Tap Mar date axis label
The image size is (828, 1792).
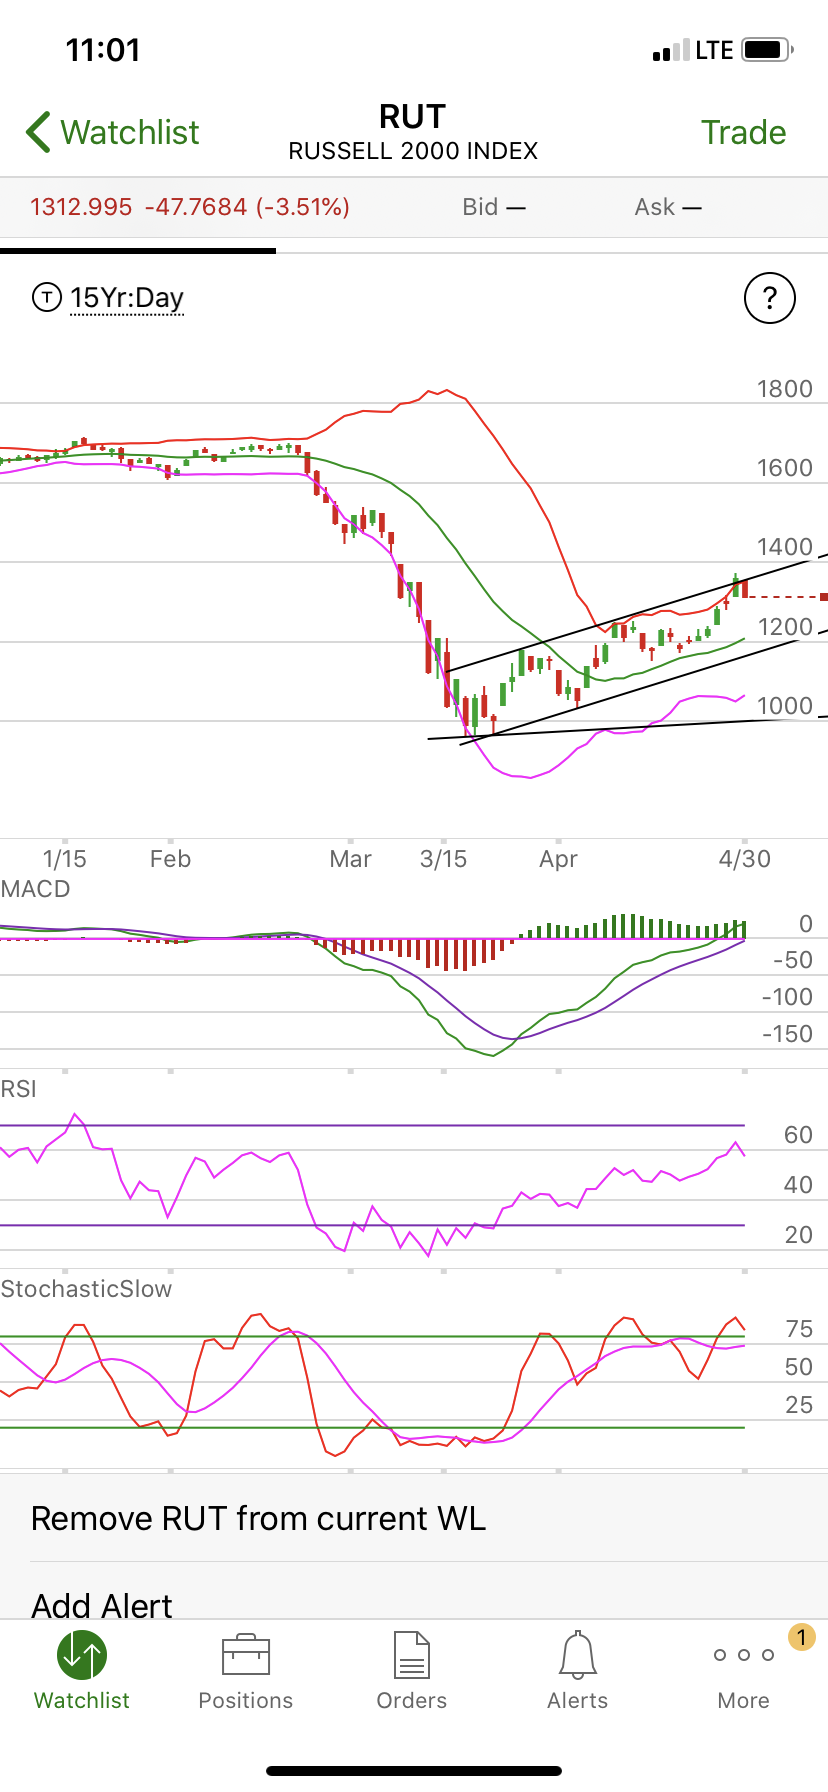[351, 859]
